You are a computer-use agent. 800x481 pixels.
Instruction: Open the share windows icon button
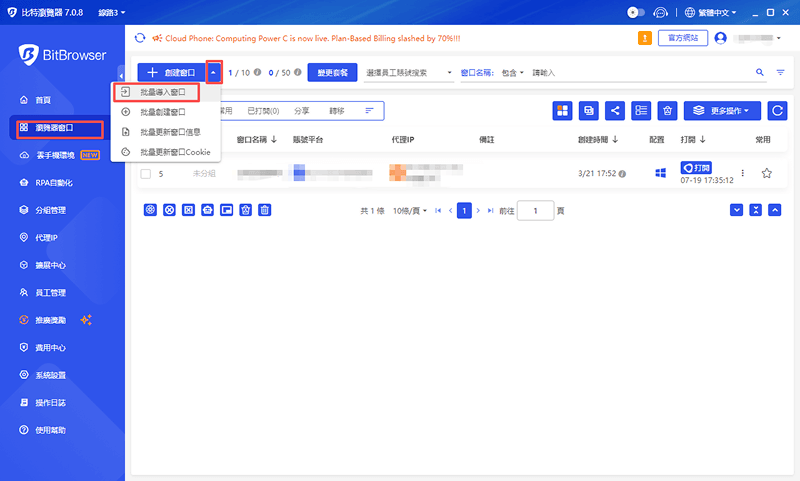click(x=615, y=111)
